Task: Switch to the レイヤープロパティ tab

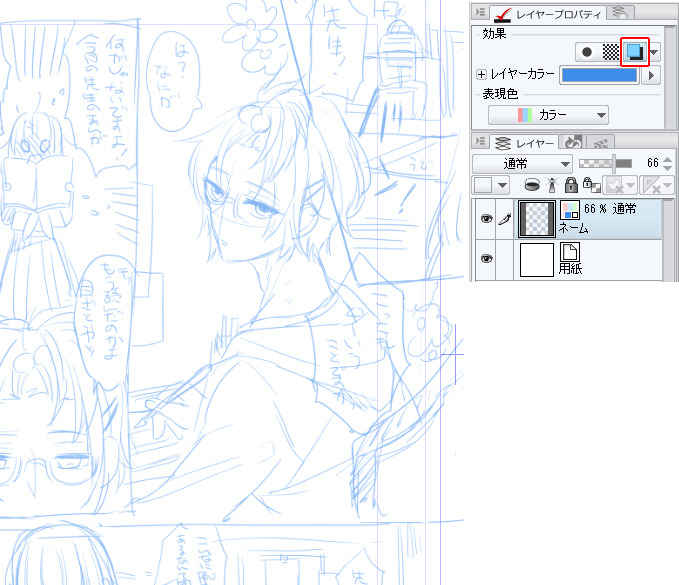Action: click(x=548, y=13)
